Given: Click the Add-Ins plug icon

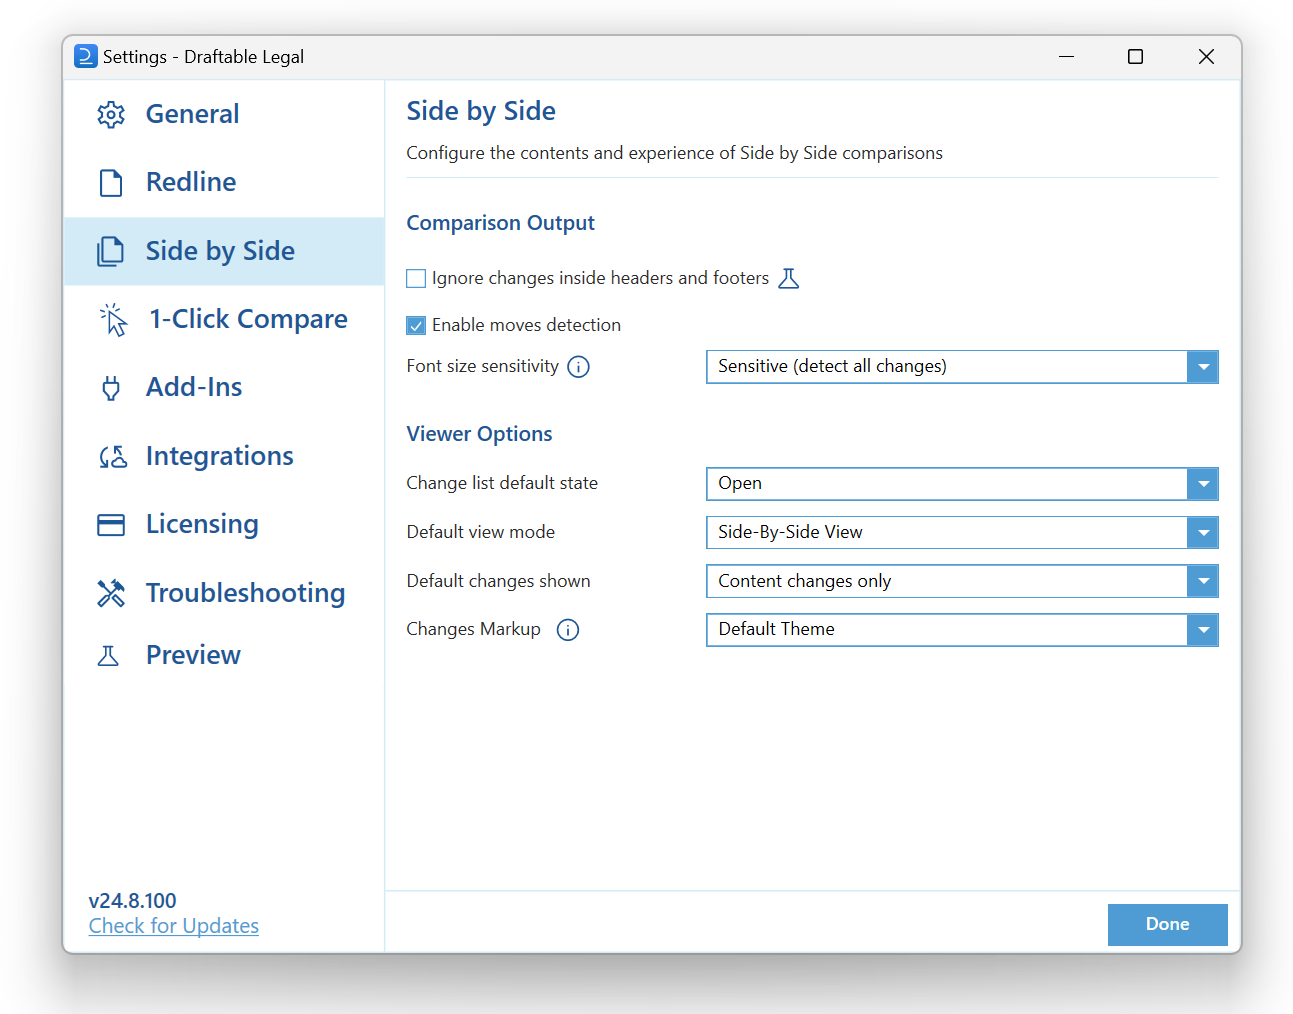Looking at the screenshot, I should pos(111,388).
